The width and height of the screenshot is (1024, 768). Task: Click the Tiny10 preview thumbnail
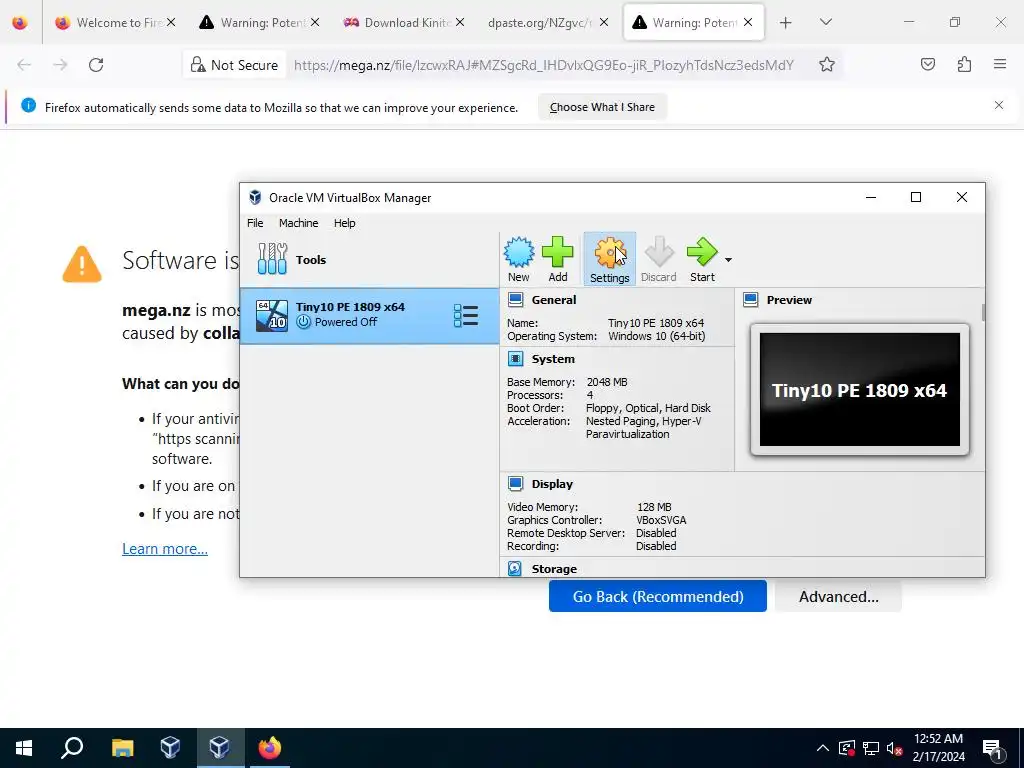859,390
